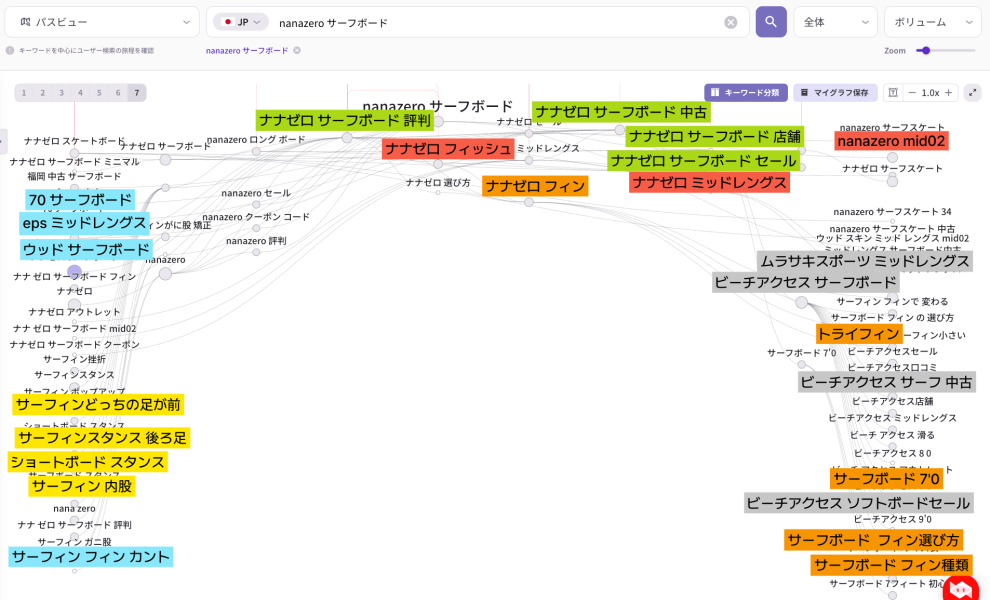This screenshot has width=990, height=600.
Task: Select depth step 7
Action: (x=136, y=93)
